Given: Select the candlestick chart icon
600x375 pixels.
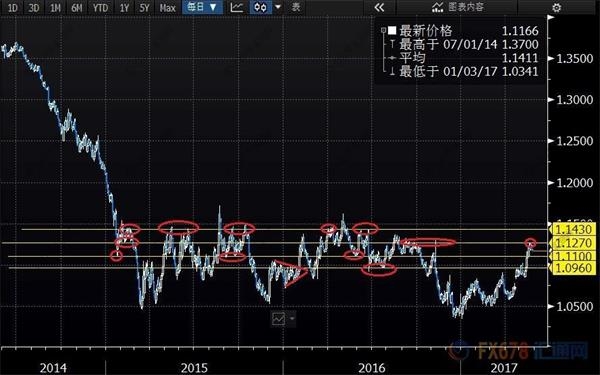Looking at the screenshot, I should [261, 7].
